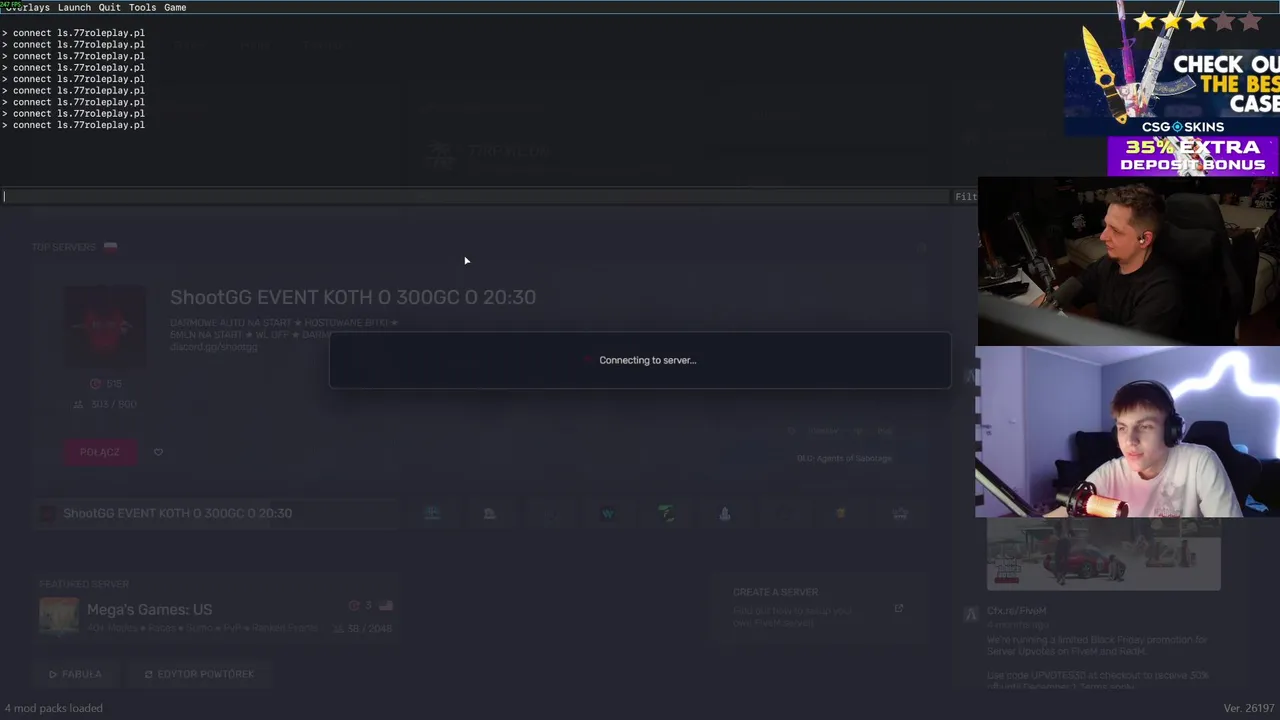The image size is (1280, 720).
Task: Click the FABUŁA story mode button
Action: click(x=75, y=674)
